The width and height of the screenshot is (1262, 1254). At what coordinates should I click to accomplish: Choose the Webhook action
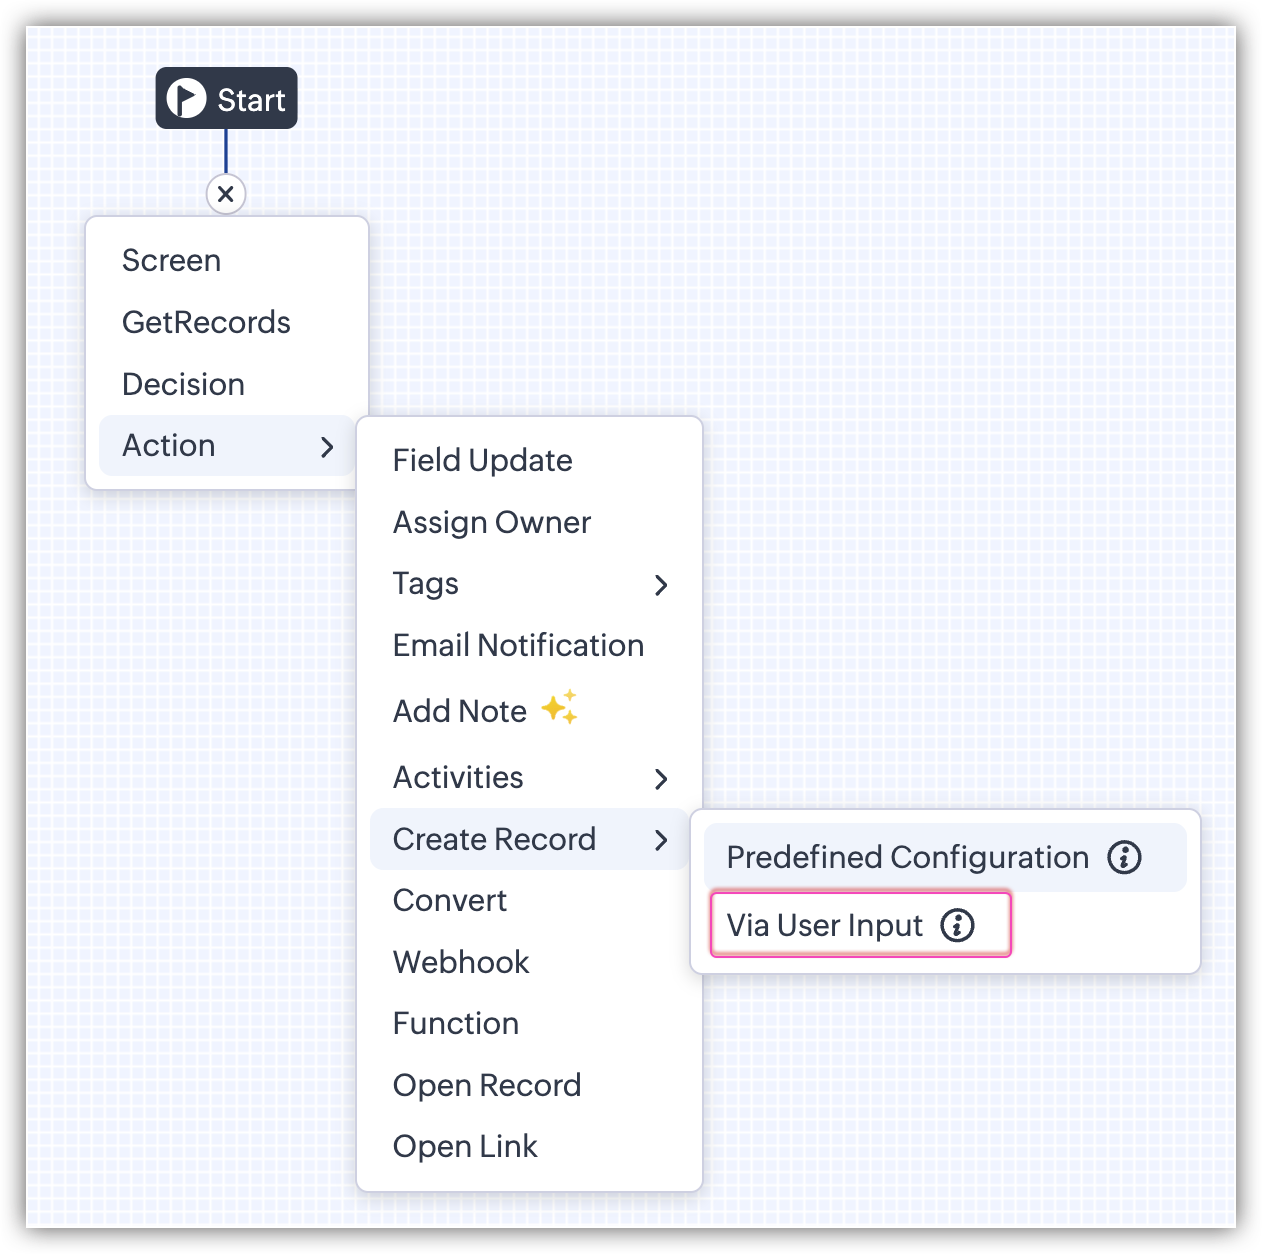pos(460,962)
